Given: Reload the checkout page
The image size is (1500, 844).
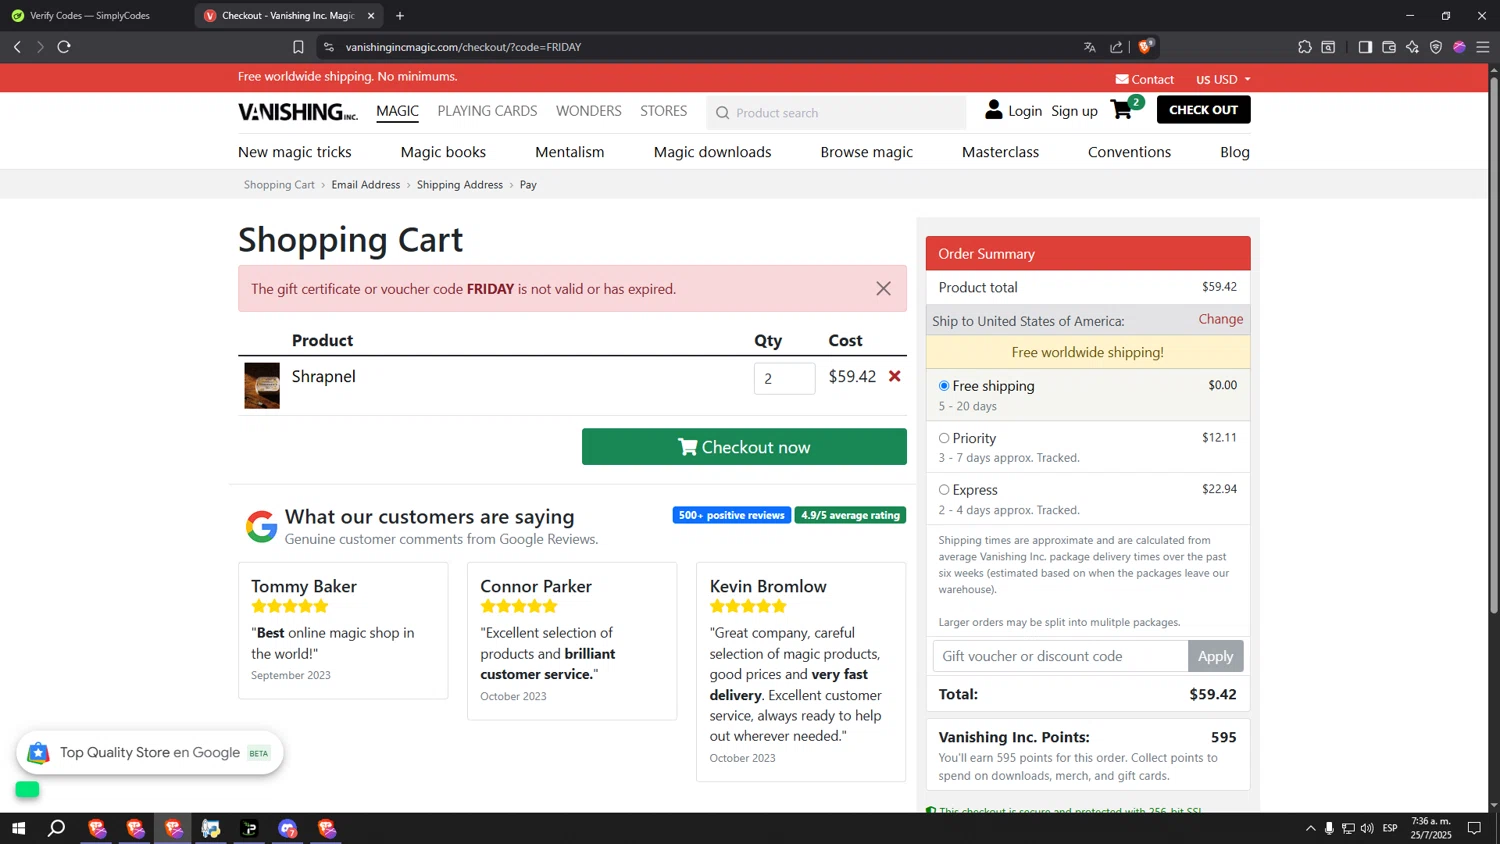Looking at the screenshot, I should tap(64, 47).
